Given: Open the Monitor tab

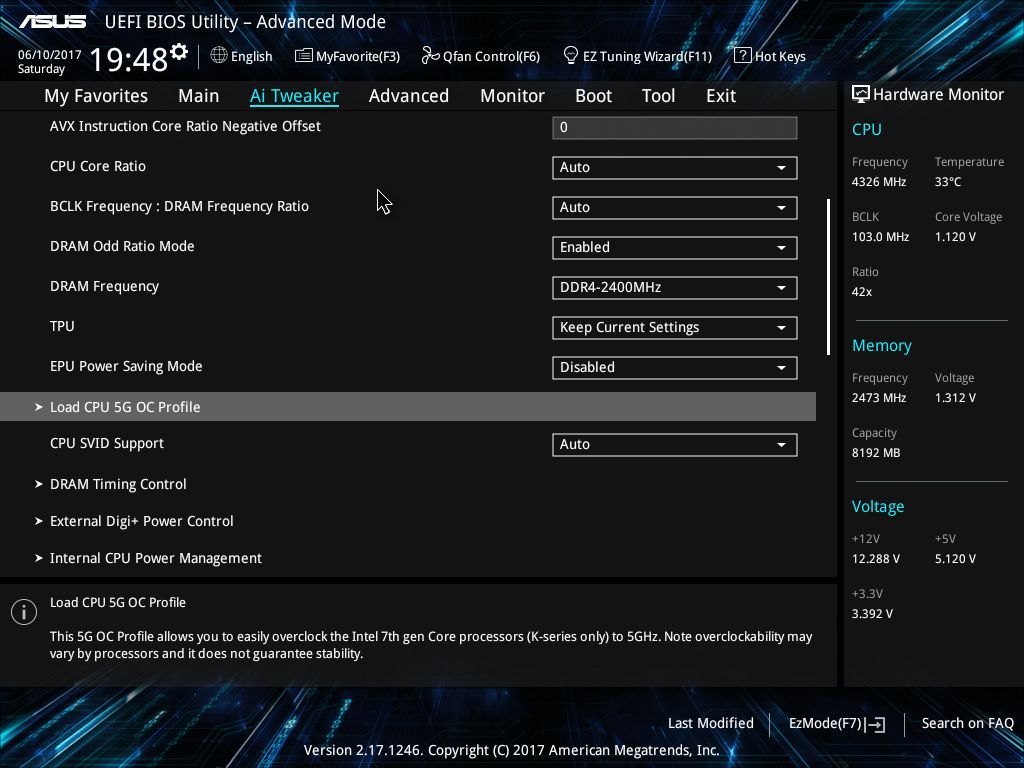Looking at the screenshot, I should (512, 96).
